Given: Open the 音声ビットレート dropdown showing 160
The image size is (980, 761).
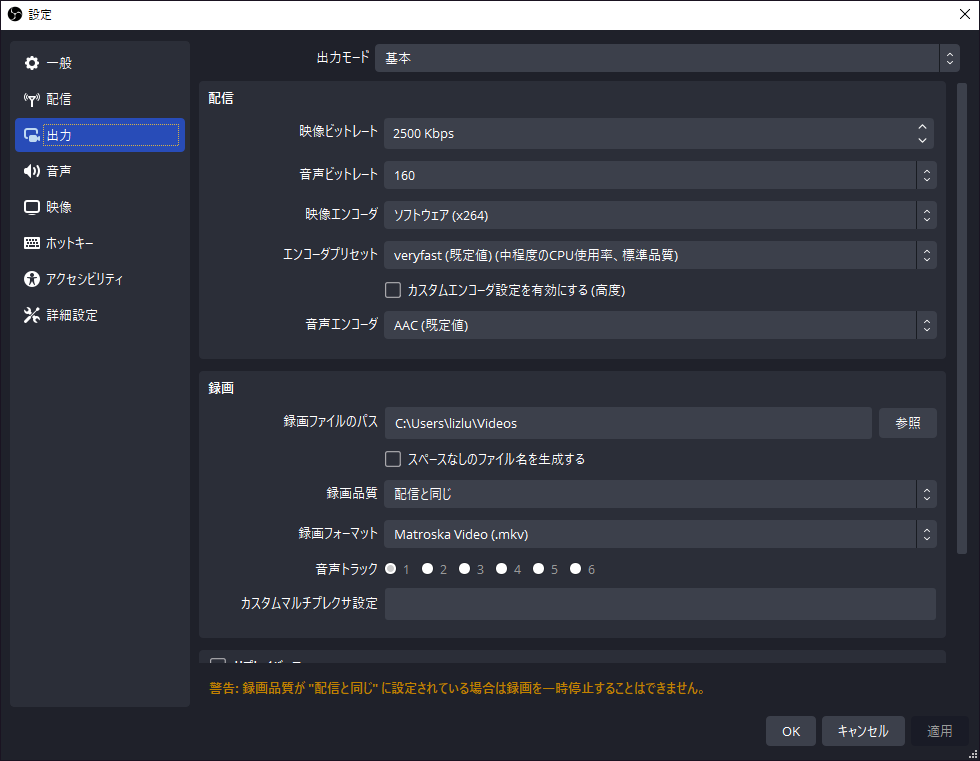Looking at the screenshot, I should [660, 176].
